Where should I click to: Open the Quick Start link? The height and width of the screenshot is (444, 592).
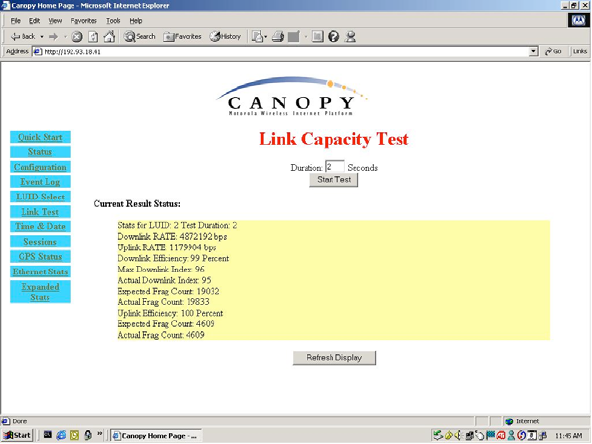[40, 137]
